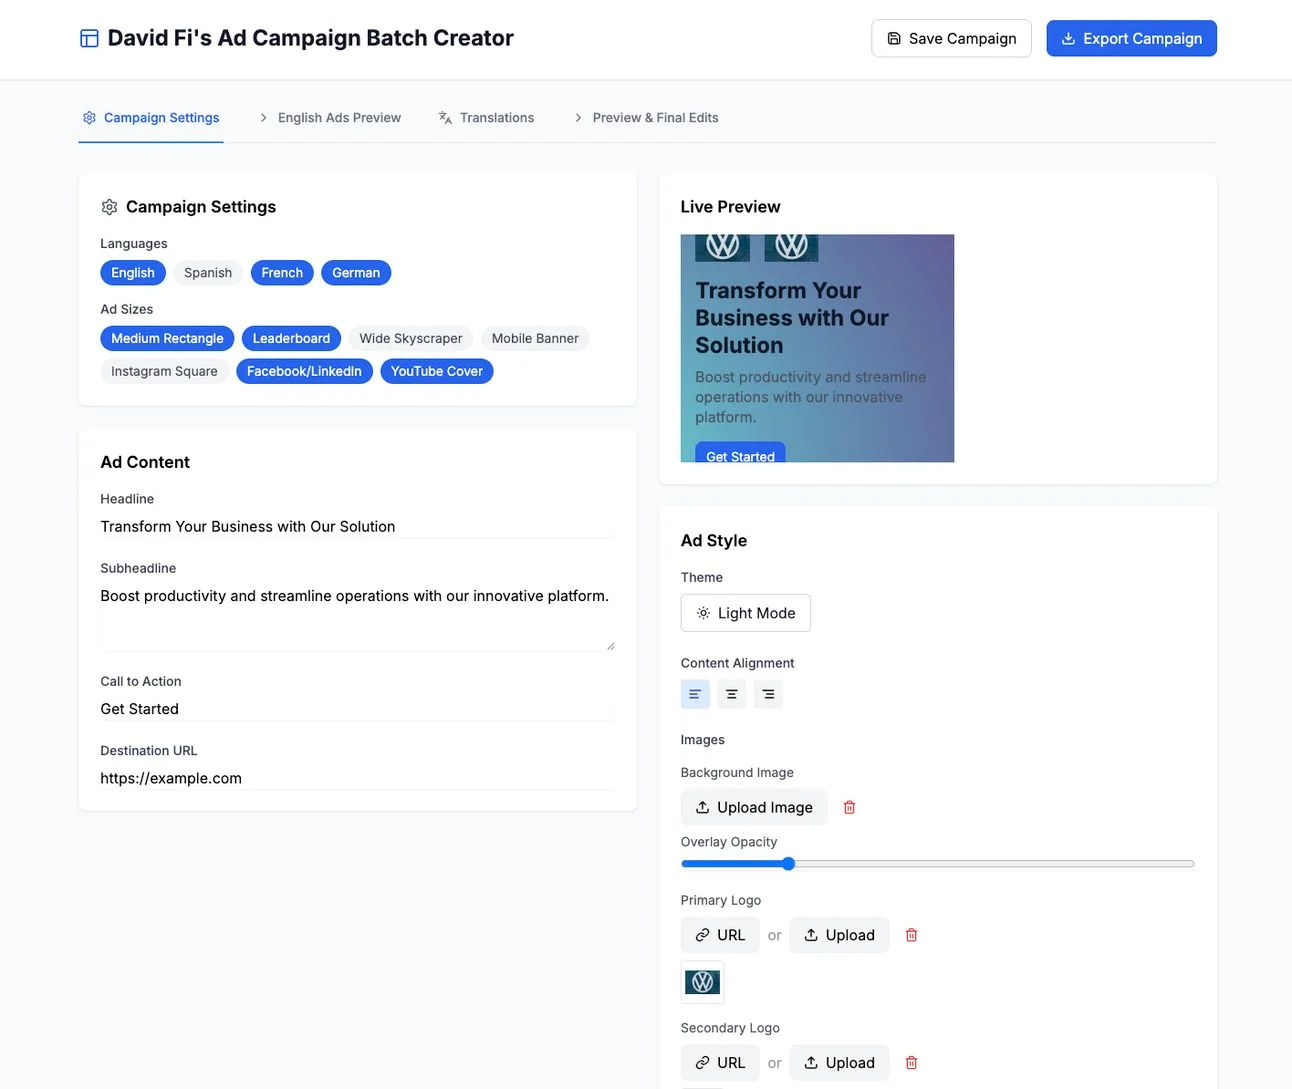Click the Export Campaign button
Viewport: 1292px width, 1089px height.
[1131, 39]
